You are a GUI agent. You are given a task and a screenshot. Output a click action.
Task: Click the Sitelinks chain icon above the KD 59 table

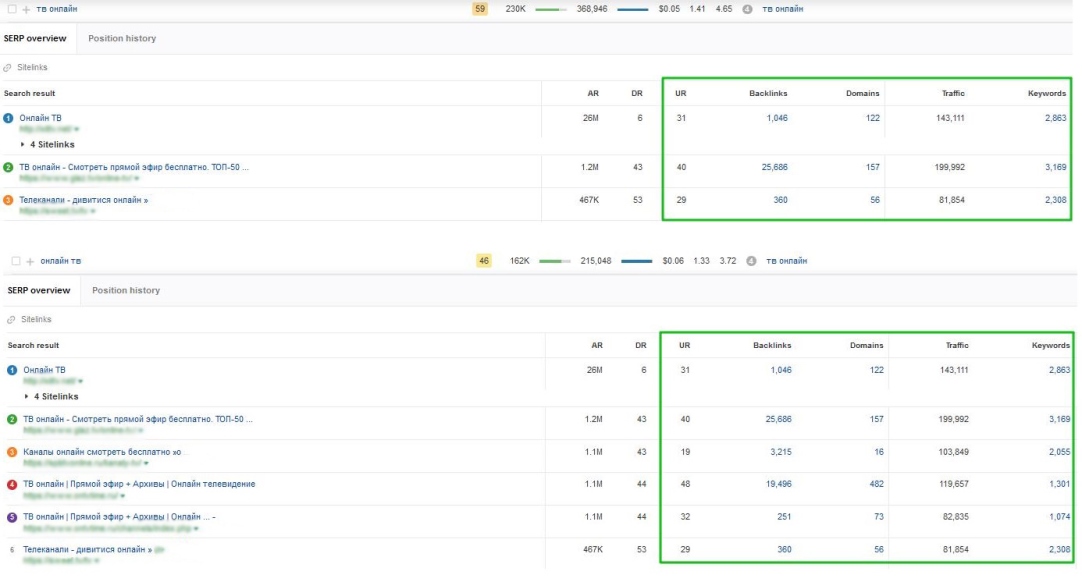point(8,68)
